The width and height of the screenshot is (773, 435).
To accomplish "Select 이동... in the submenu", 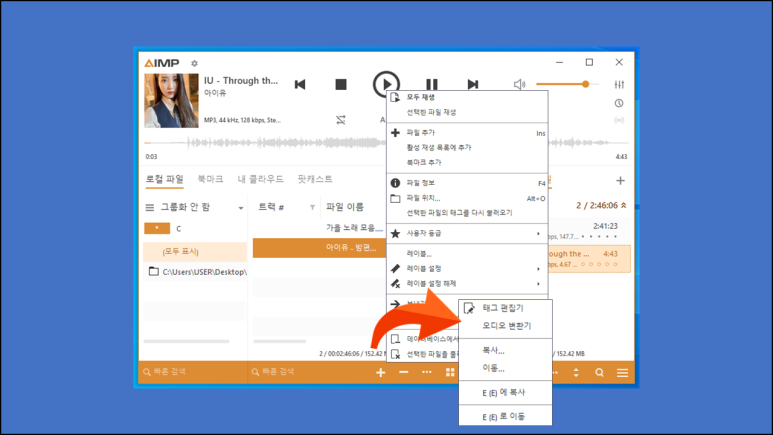I will 505,368.
